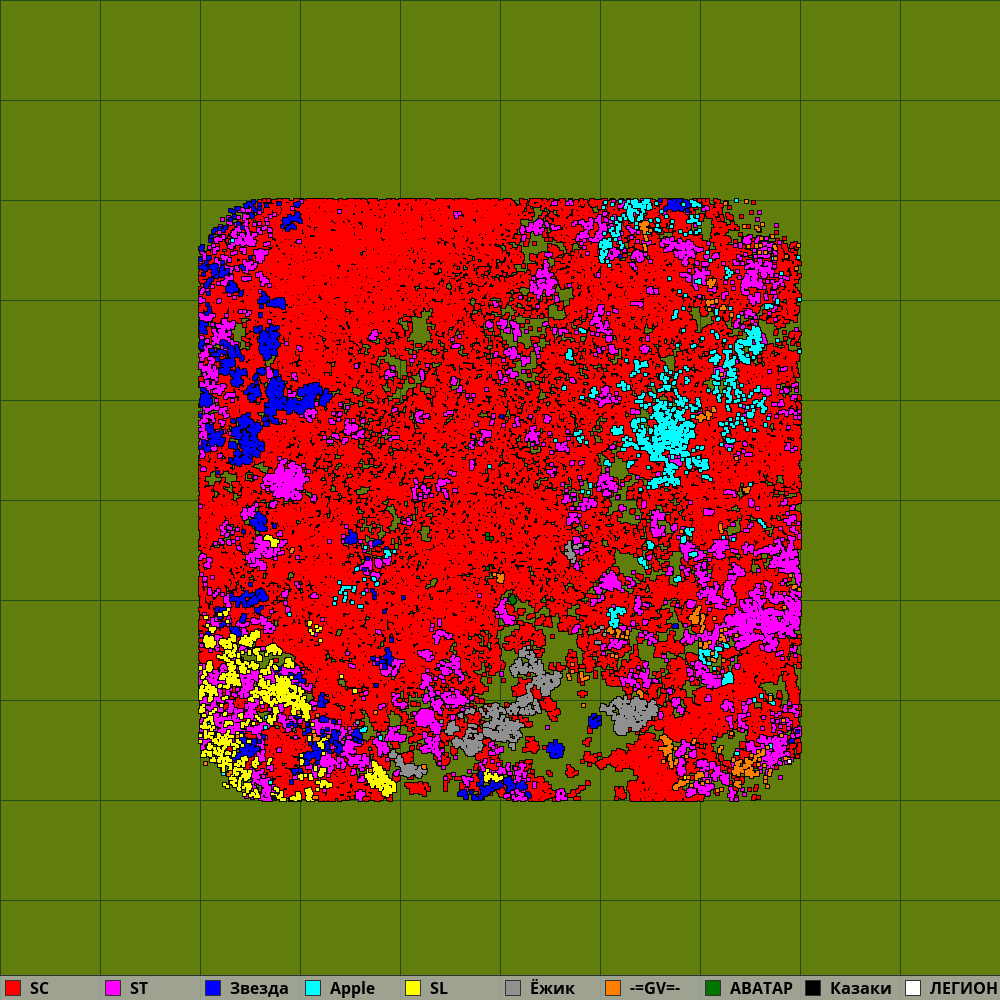Viewport: 1000px width, 1000px height.
Task: Select the -=GV=- legend label
Action: tap(654, 989)
